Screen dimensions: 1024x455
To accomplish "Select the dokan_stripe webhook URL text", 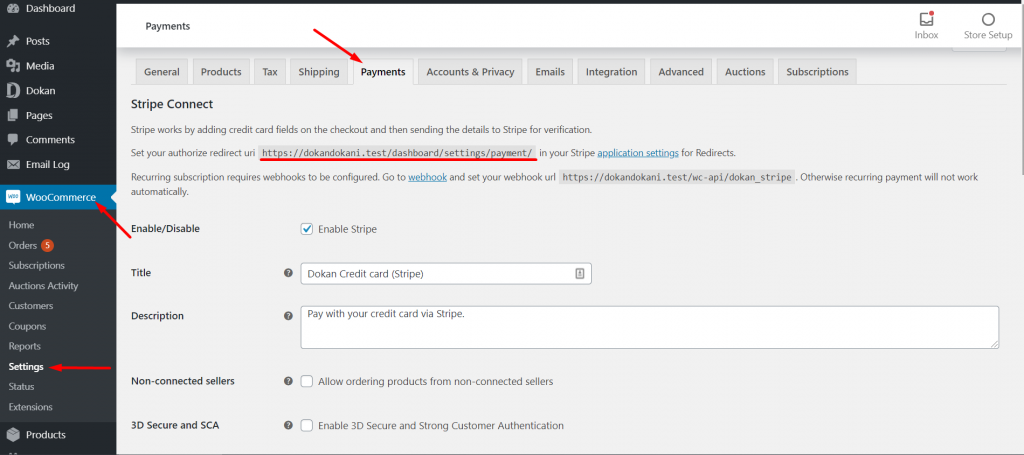I will tap(677, 177).
